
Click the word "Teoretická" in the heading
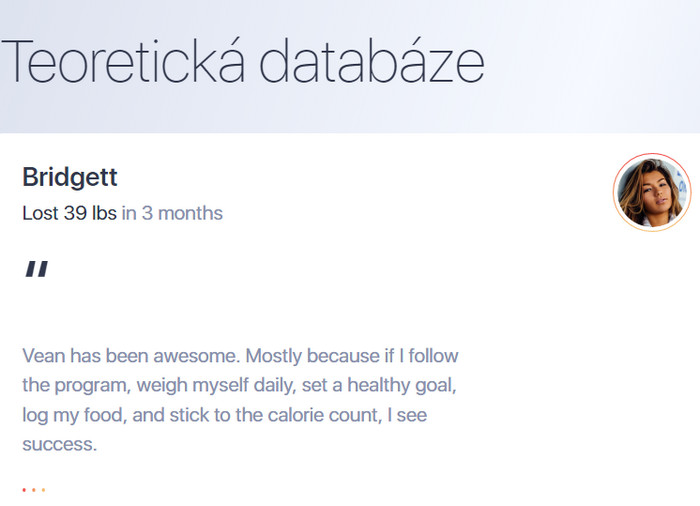point(124,62)
